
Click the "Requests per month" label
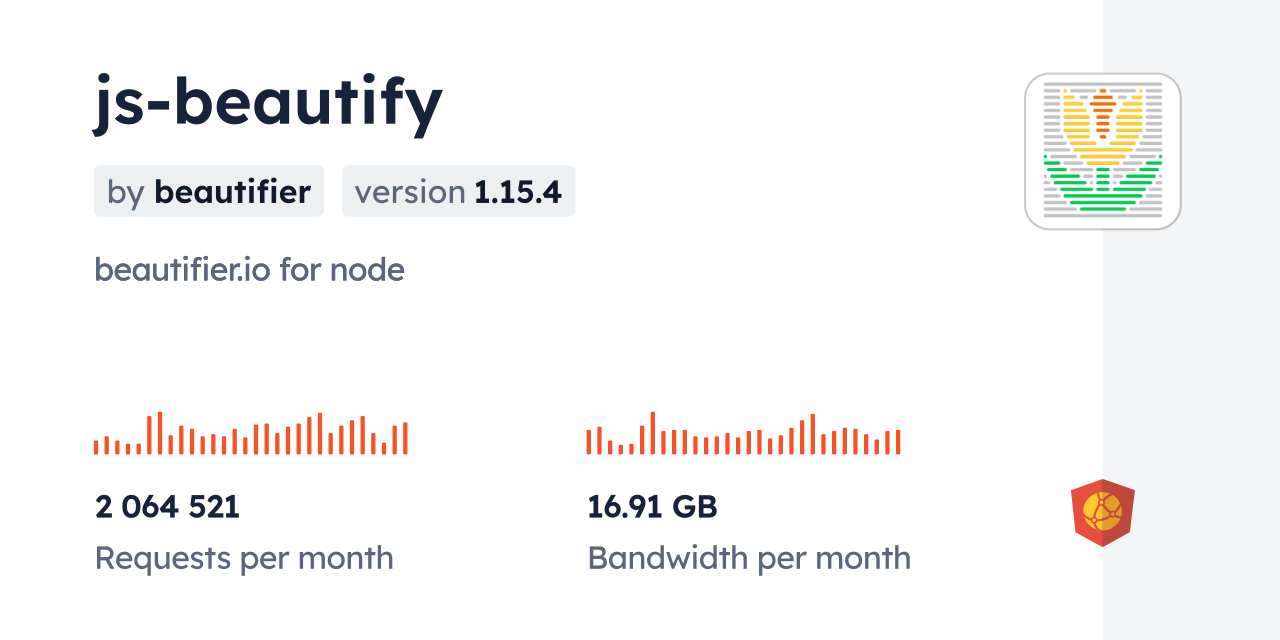[x=244, y=558]
